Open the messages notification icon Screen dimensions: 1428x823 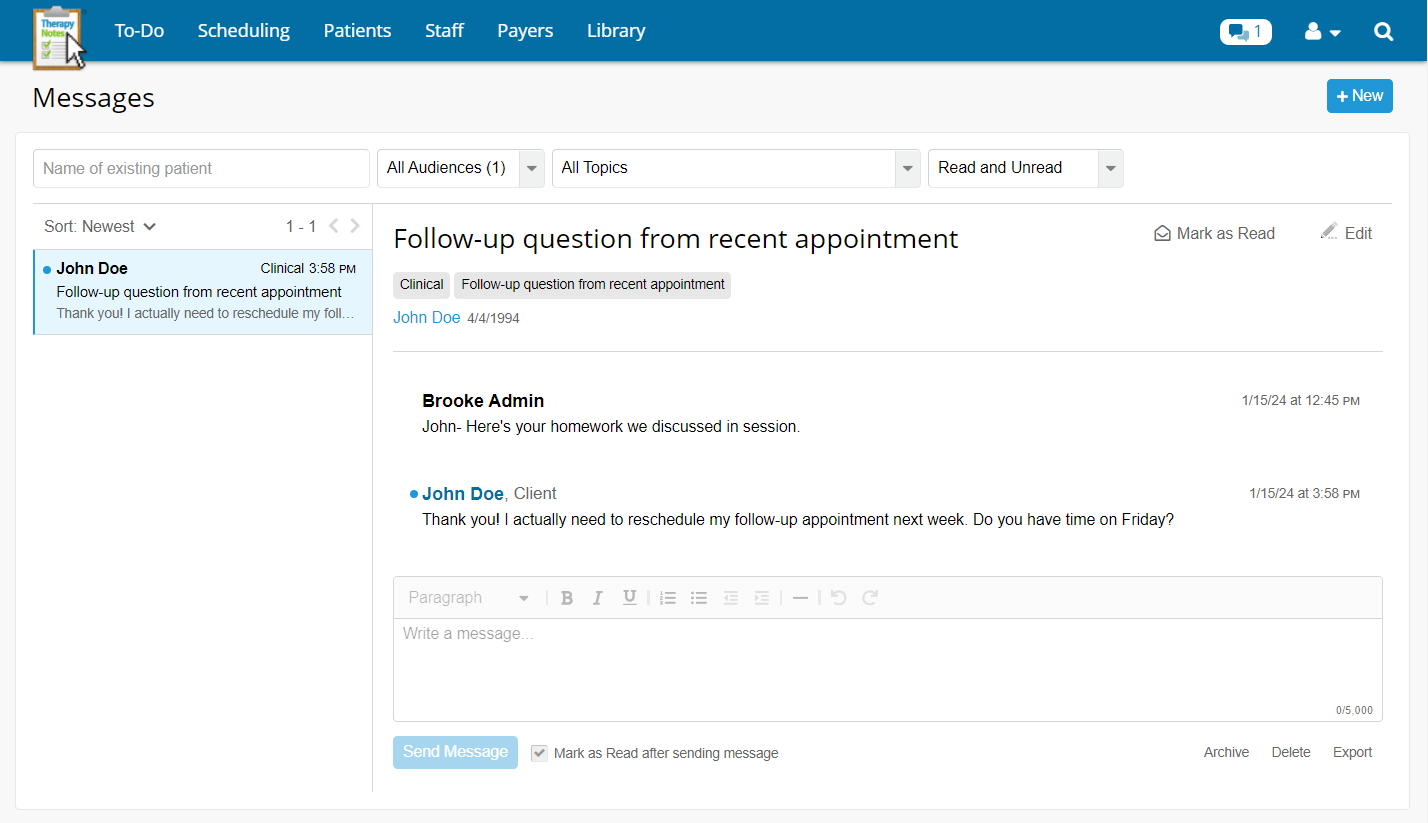[1245, 32]
